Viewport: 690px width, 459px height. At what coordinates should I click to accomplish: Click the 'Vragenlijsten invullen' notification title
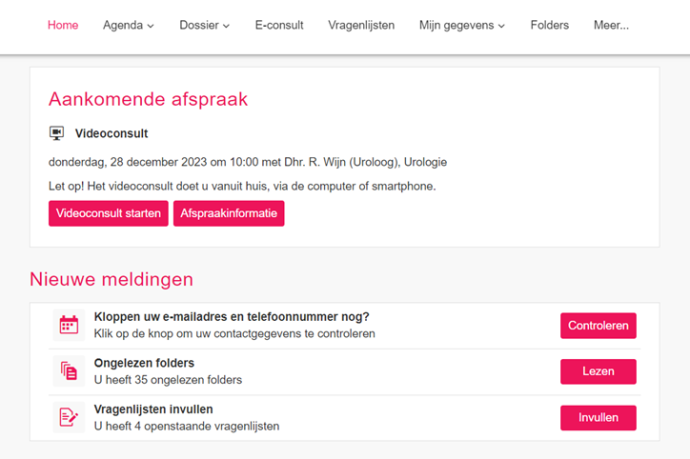pyautogui.click(x=153, y=409)
